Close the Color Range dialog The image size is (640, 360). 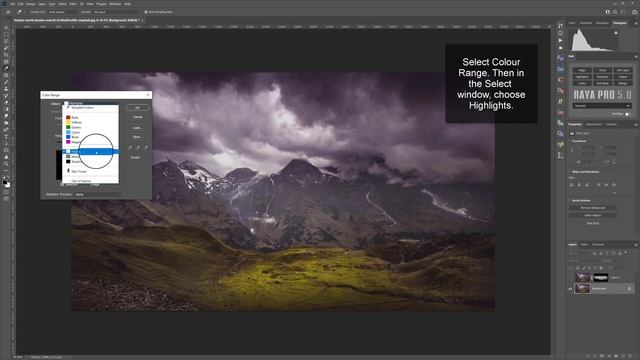pos(148,95)
